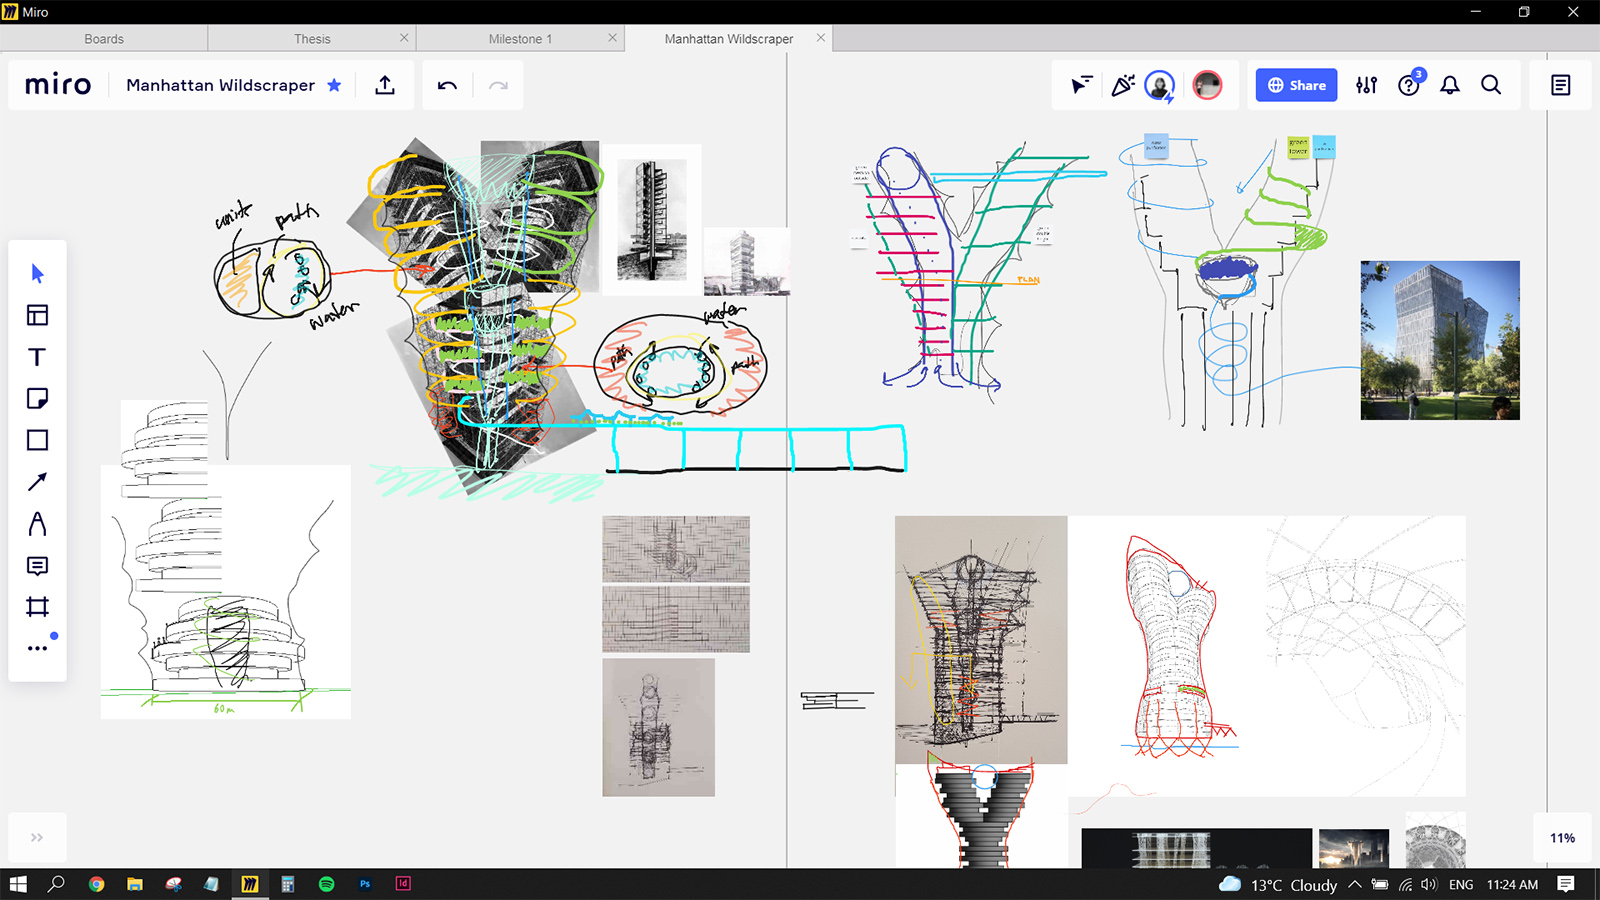Expand hidden system tray icons

[x=1354, y=884]
